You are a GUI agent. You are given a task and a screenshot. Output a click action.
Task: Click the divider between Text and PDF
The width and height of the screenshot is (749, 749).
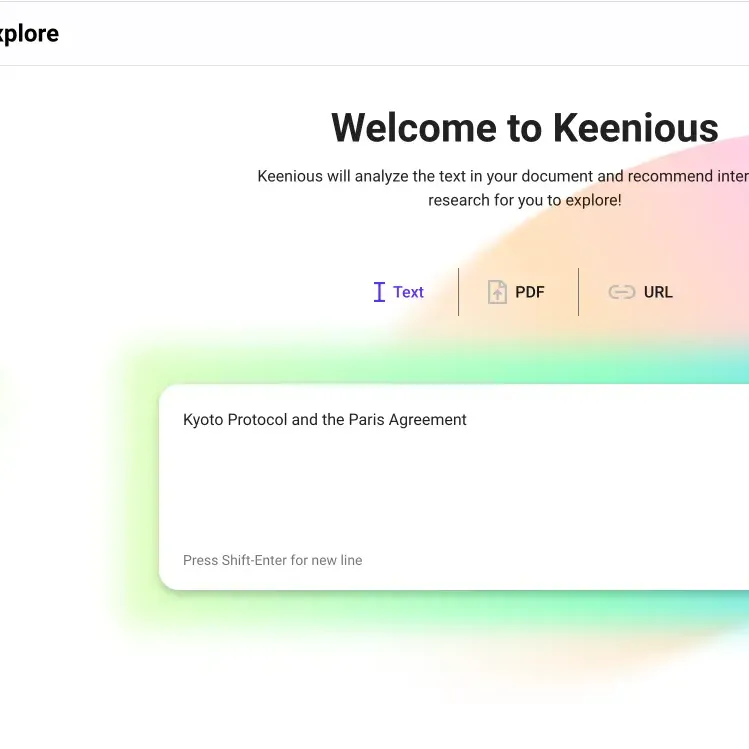[459, 292]
